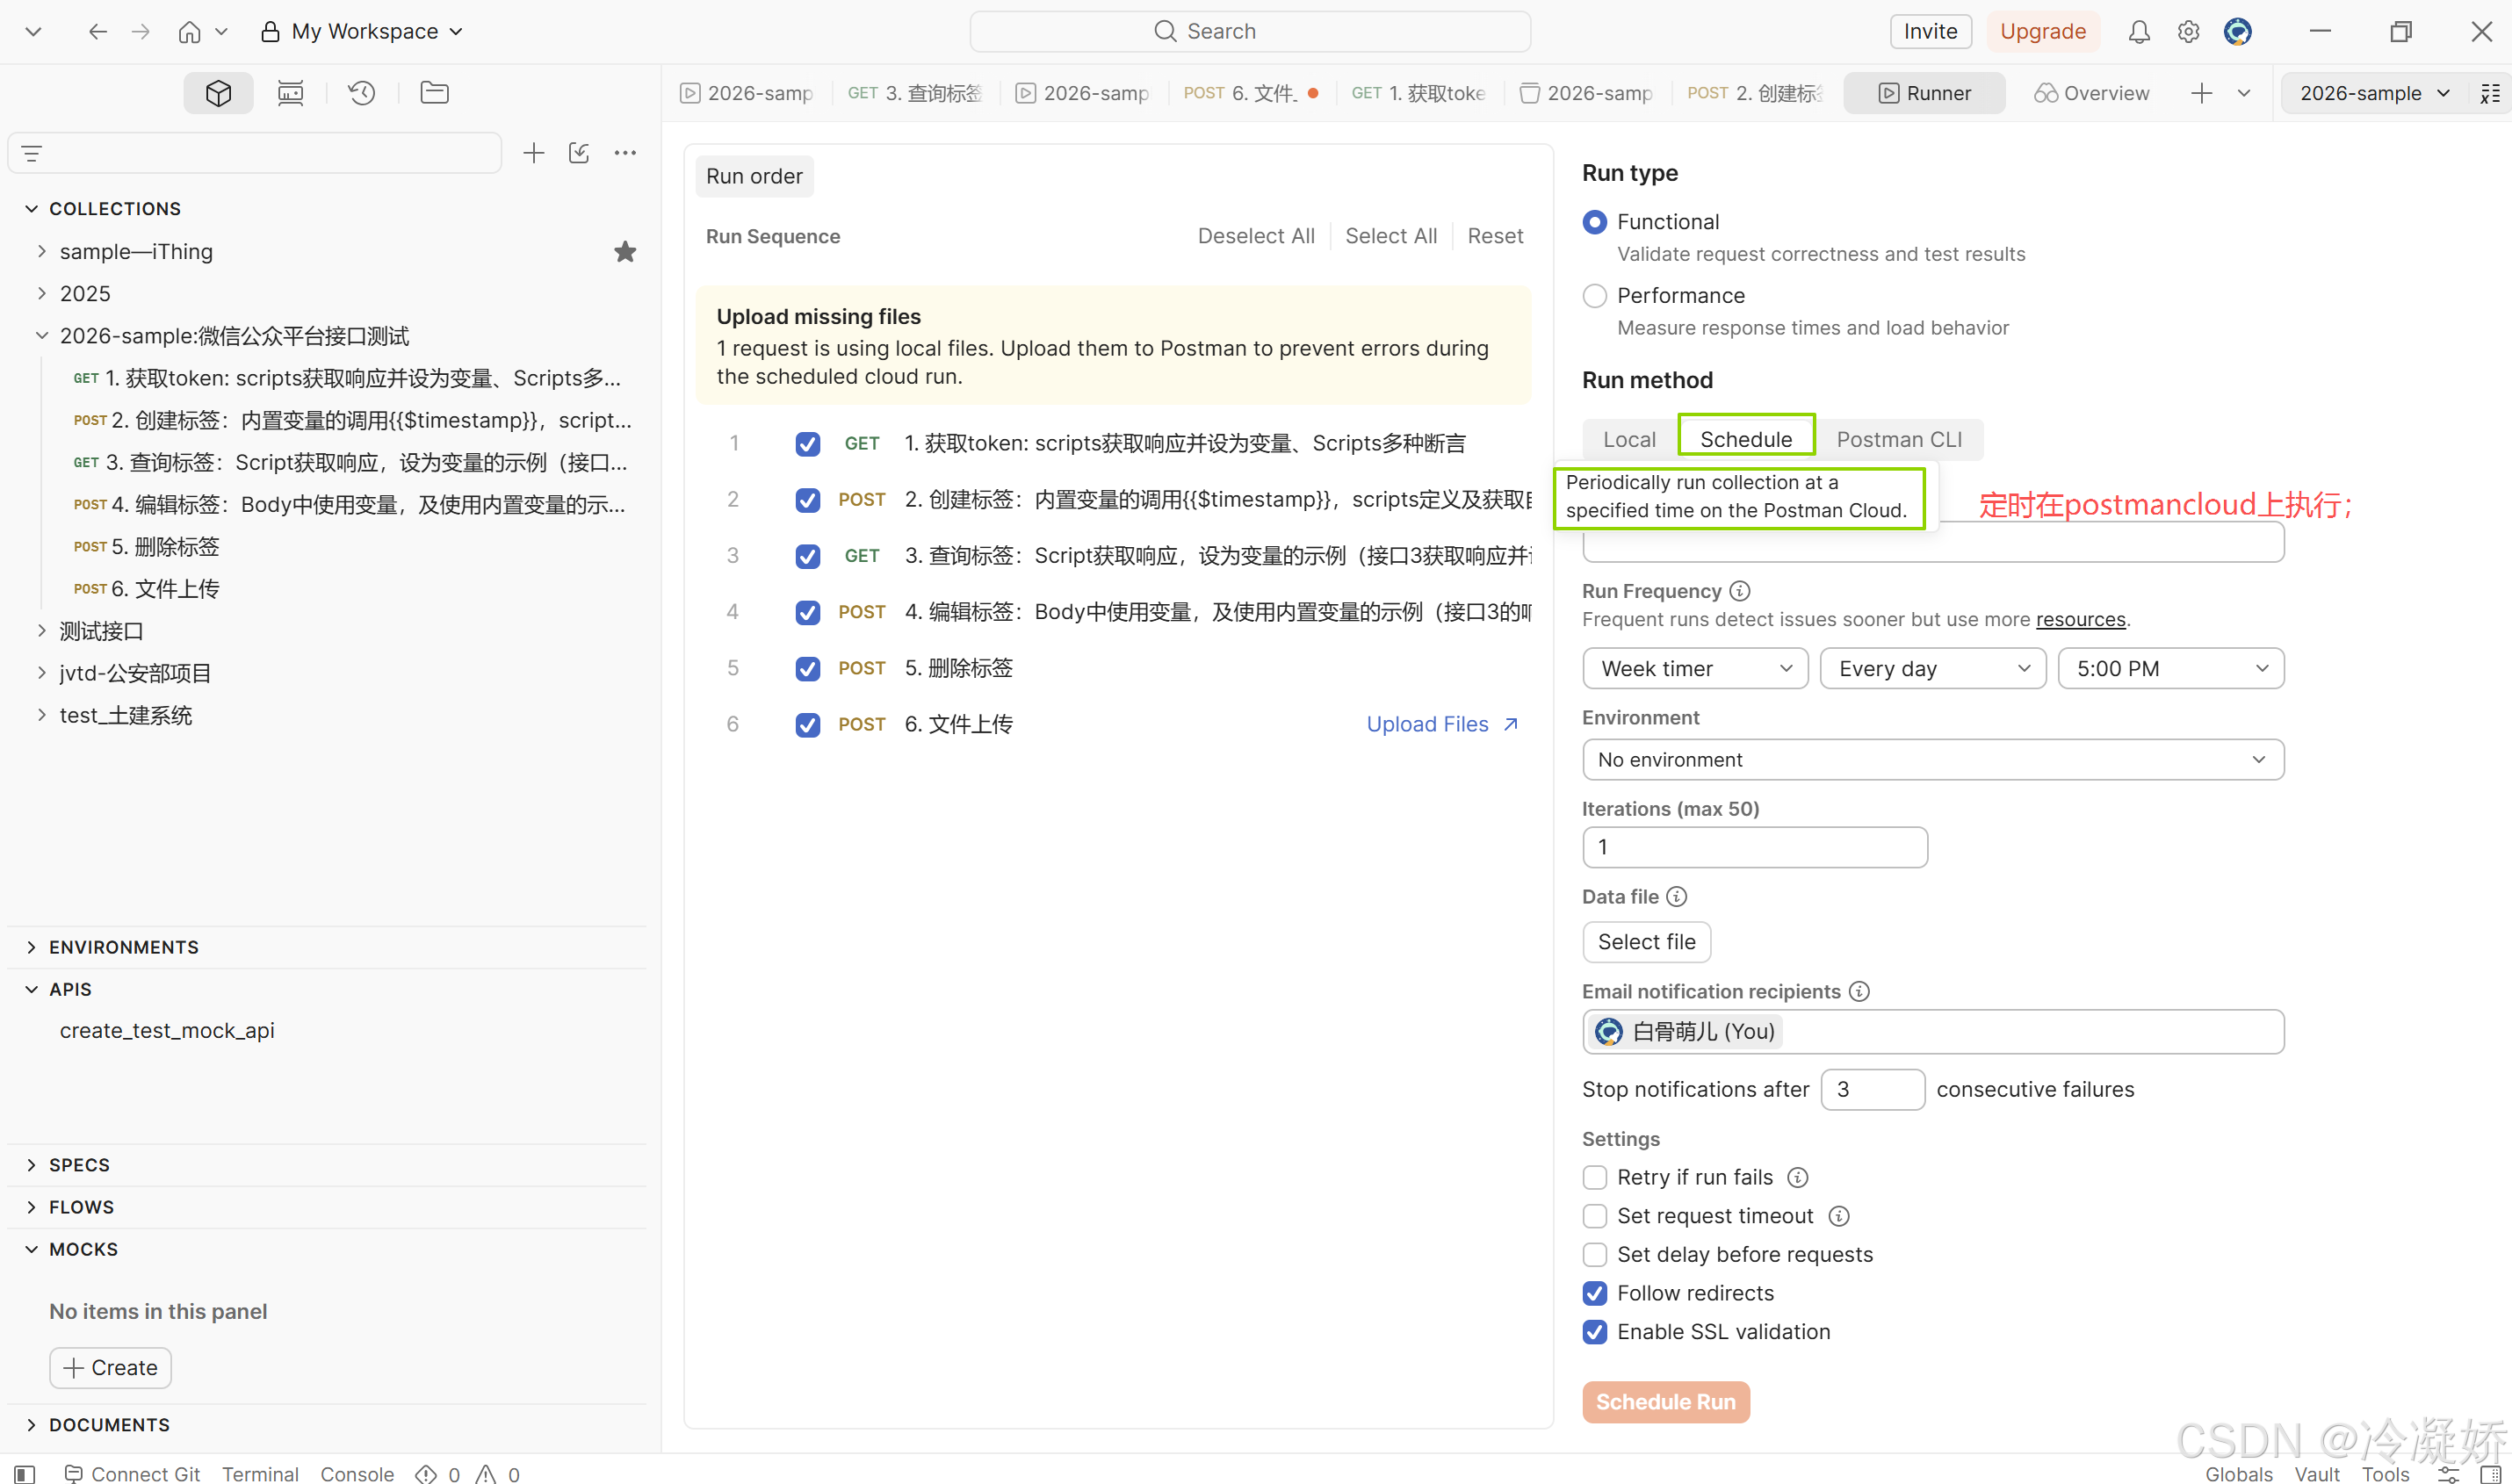Select the Postman CLI run method tab
The width and height of the screenshot is (2512, 1484).
[x=1899, y=440]
